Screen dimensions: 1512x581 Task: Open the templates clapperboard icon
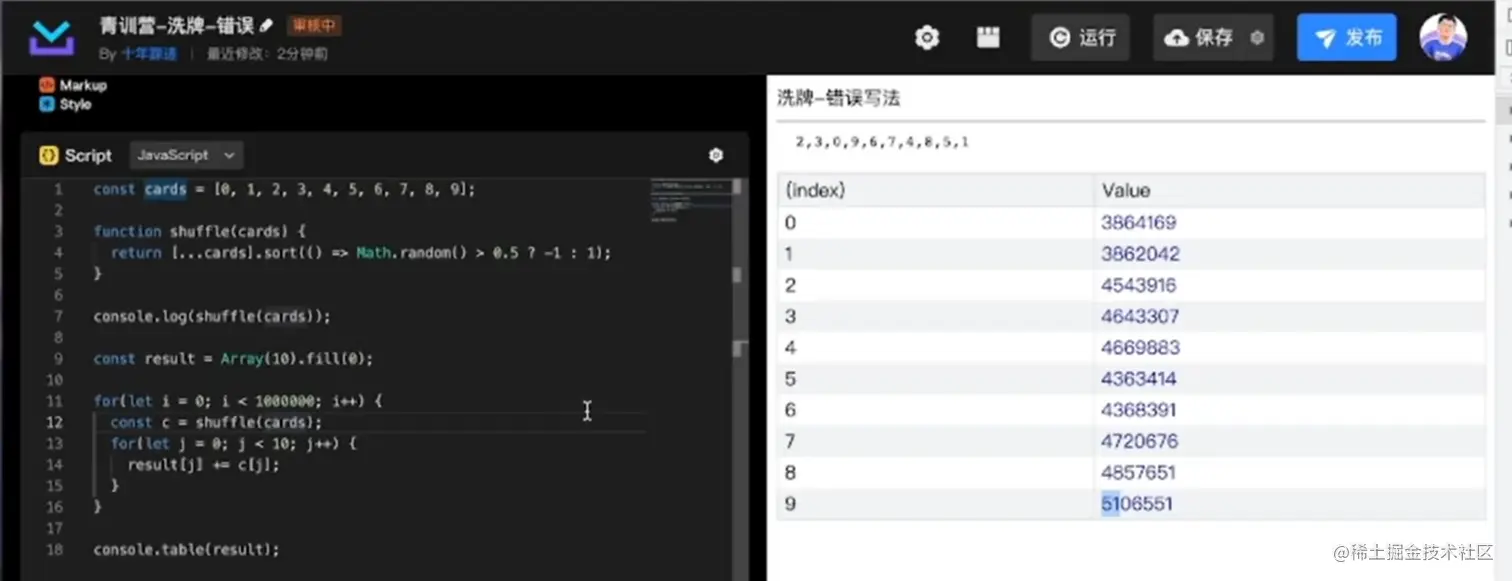point(988,38)
